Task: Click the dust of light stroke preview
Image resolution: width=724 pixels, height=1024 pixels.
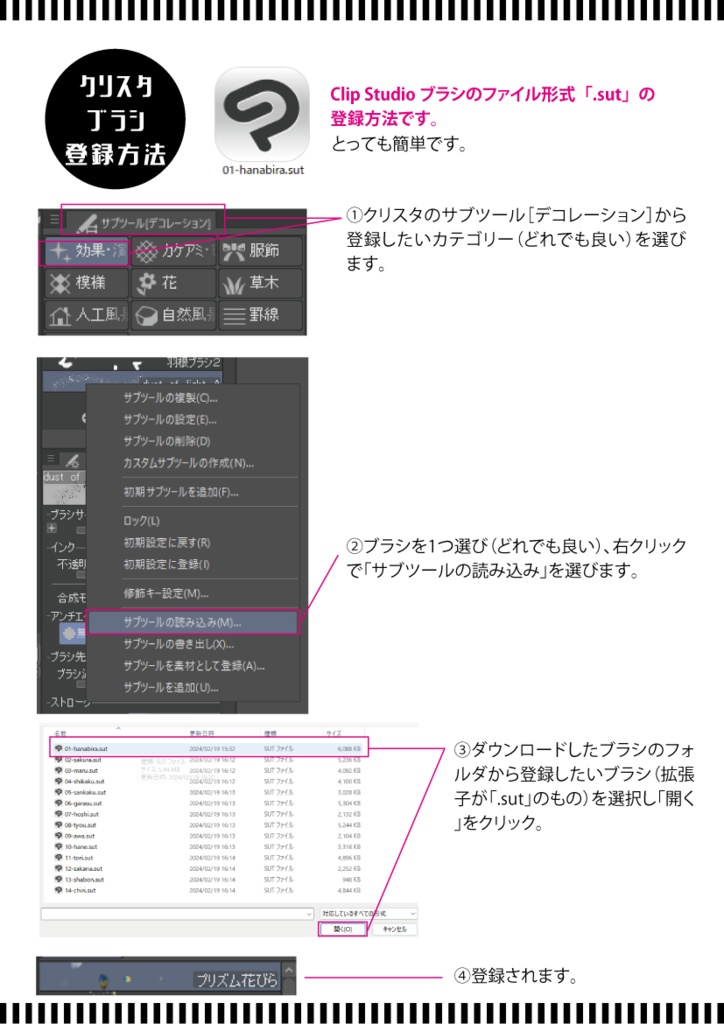Action: 64,487
